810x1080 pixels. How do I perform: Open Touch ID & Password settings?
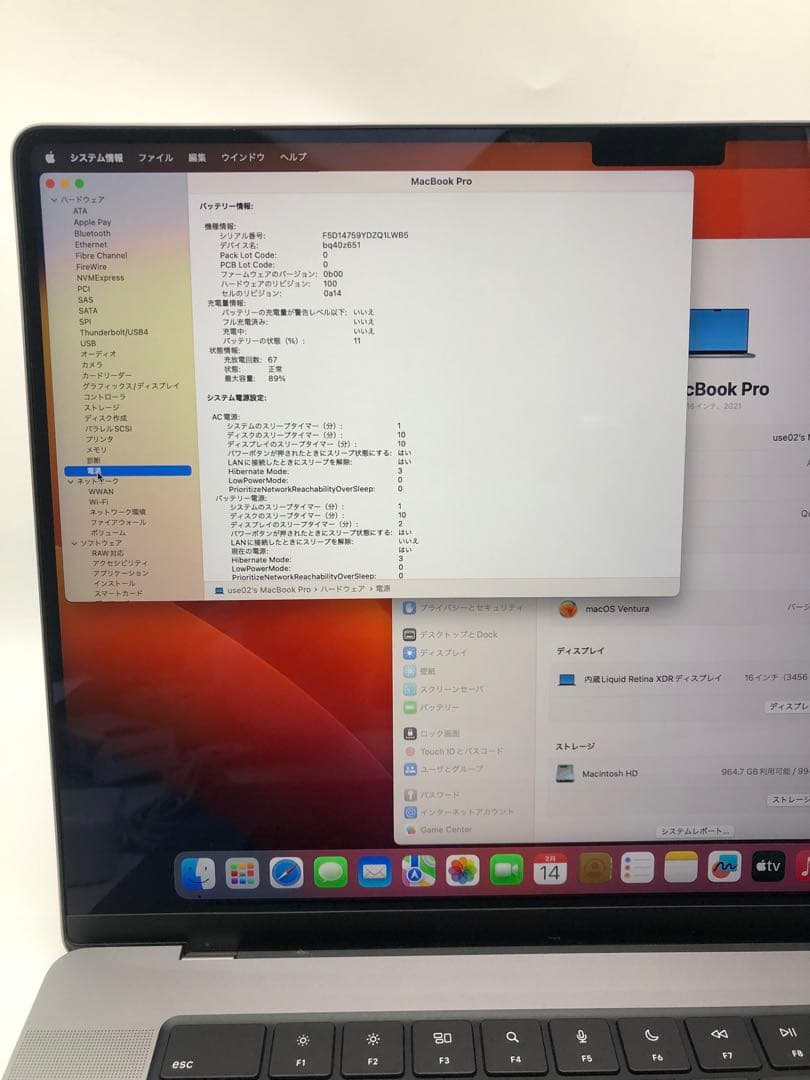[x=453, y=751]
